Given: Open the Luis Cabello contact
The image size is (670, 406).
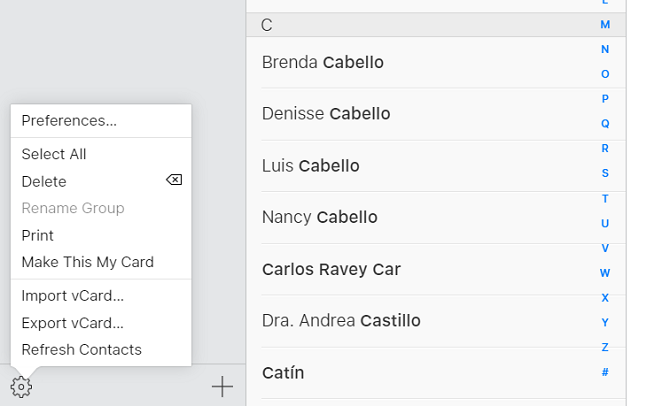Looking at the screenshot, I should (311, 166).
